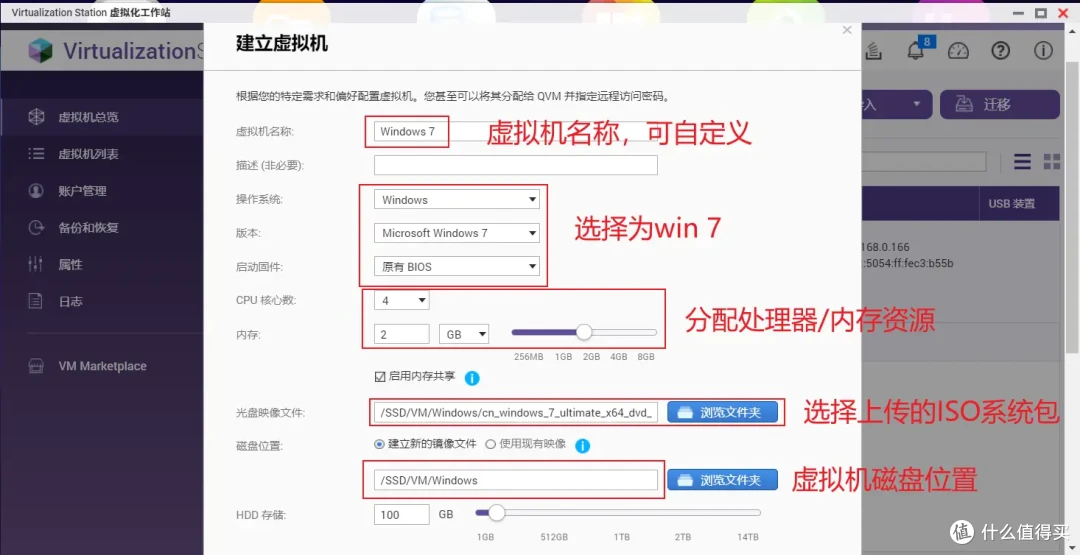Screen dimensions: 1080x555
Task: Open the resource monitor gauge icon
Action: point(958,50)
